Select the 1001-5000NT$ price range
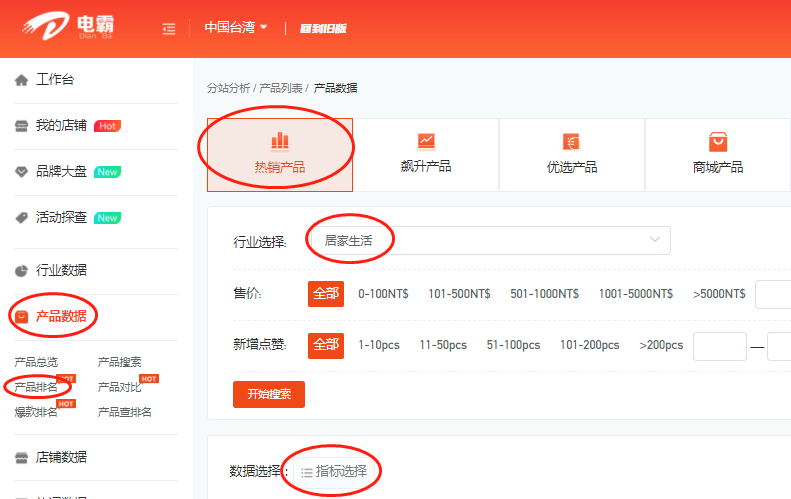This screenshot has height=499, width=791. [x=636, y=294]
